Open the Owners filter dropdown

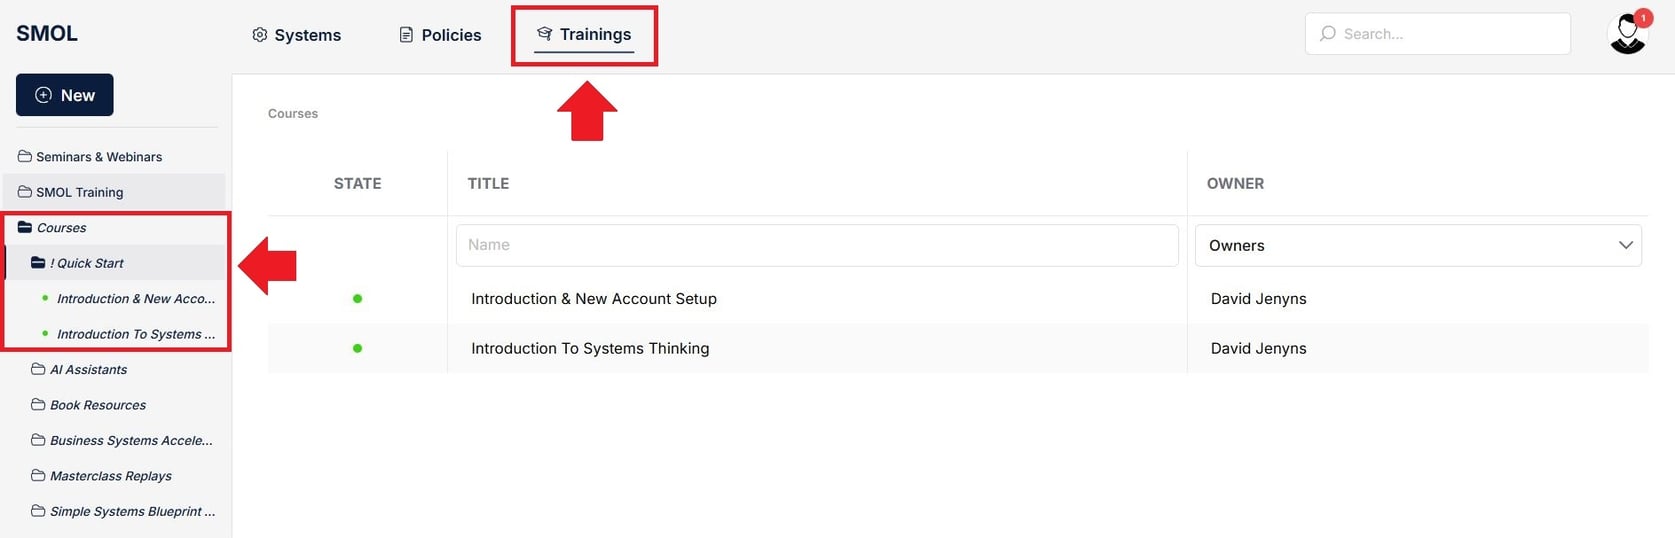[x=1418, y=245]
